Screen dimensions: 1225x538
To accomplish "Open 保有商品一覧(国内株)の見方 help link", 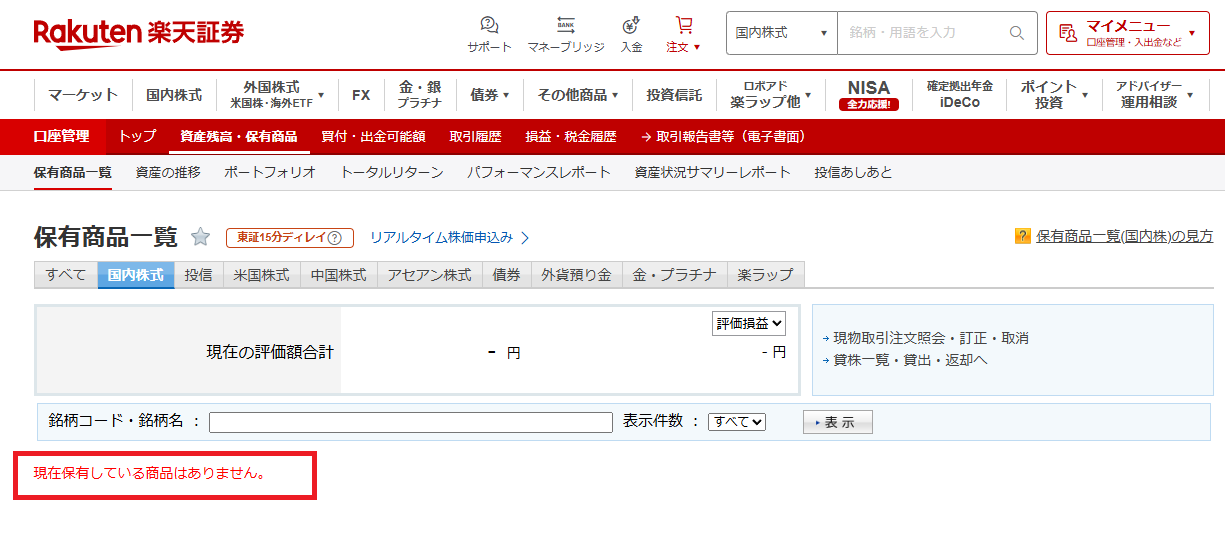I will tap(1124, 236).
